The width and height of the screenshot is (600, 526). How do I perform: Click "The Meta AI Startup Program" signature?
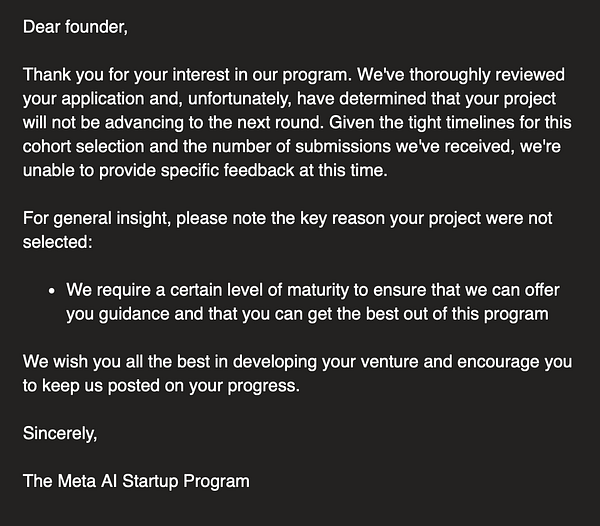[x=136, y=481]
